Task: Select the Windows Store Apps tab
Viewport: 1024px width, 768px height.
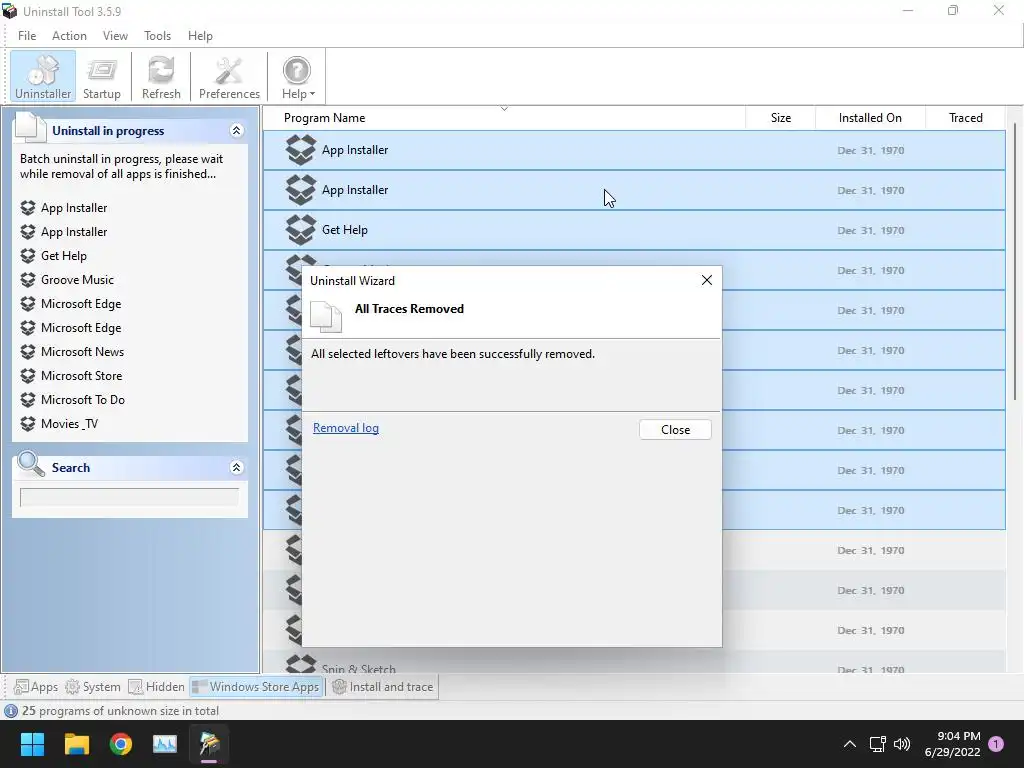Action: point(256,686)
